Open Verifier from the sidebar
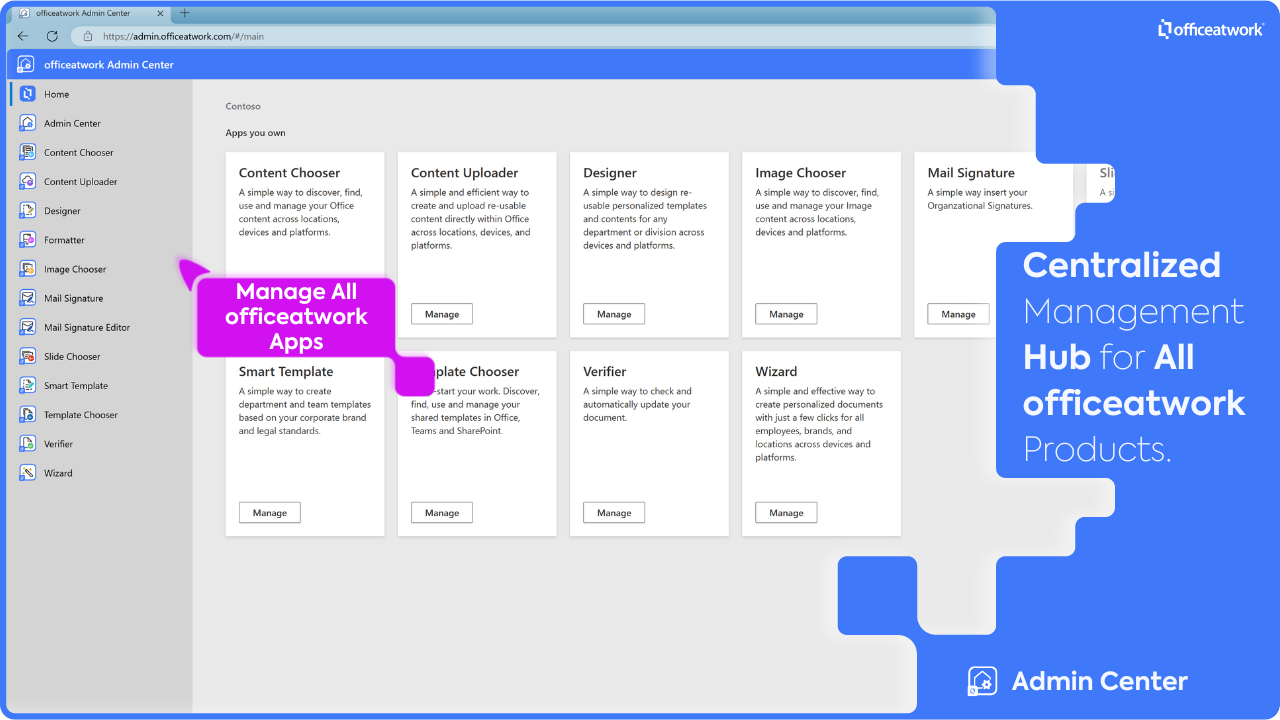Viewport: 1280px width, 720px height. [x=100, y=444]
